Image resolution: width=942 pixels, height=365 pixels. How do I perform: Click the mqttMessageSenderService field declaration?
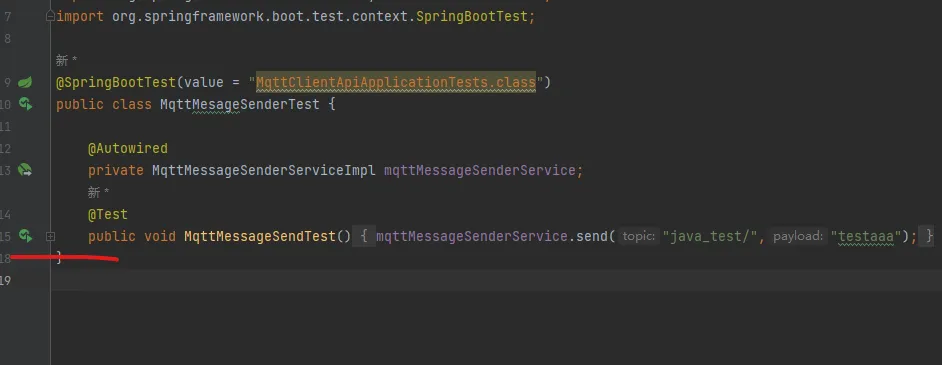(479, 170)
